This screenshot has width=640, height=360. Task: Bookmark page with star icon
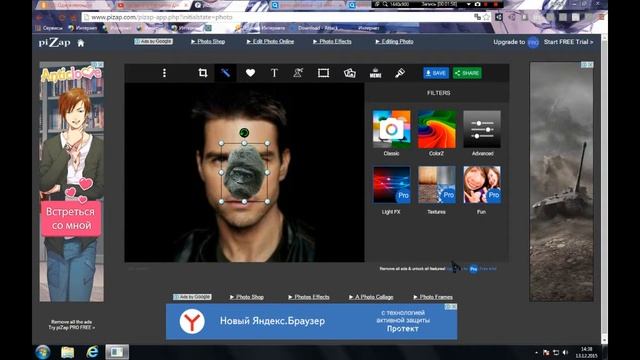pyautogui.click(x=487, y=17)
